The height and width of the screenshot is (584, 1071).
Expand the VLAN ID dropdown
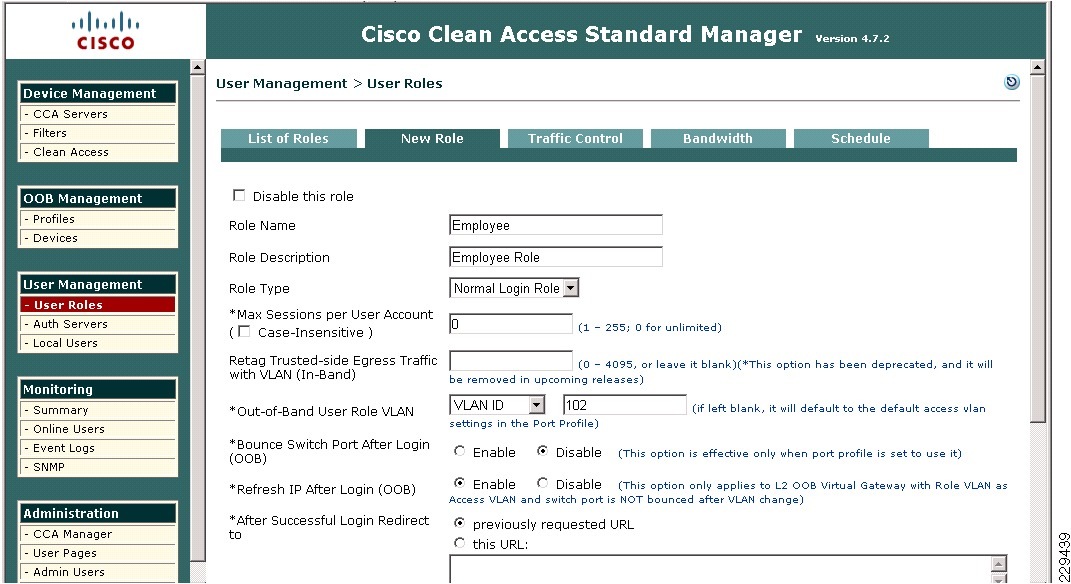pyautogui.click(x=536, y=405)
